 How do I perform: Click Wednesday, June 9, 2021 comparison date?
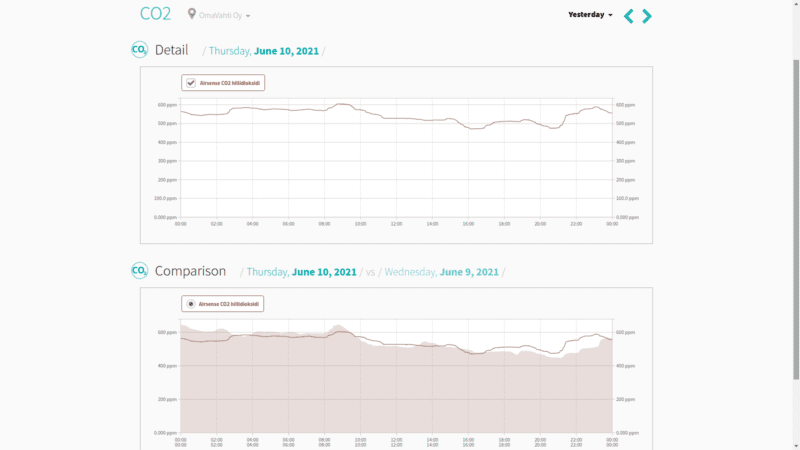[x=441, y=272]
